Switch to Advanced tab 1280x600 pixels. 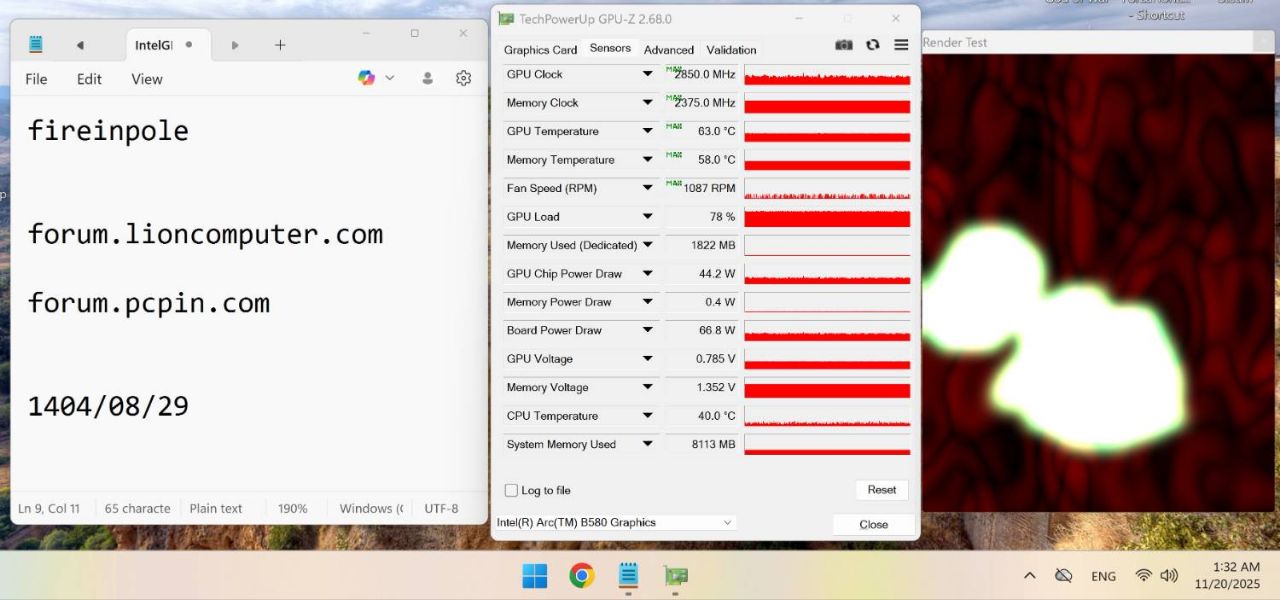click(x=669, y=50)
